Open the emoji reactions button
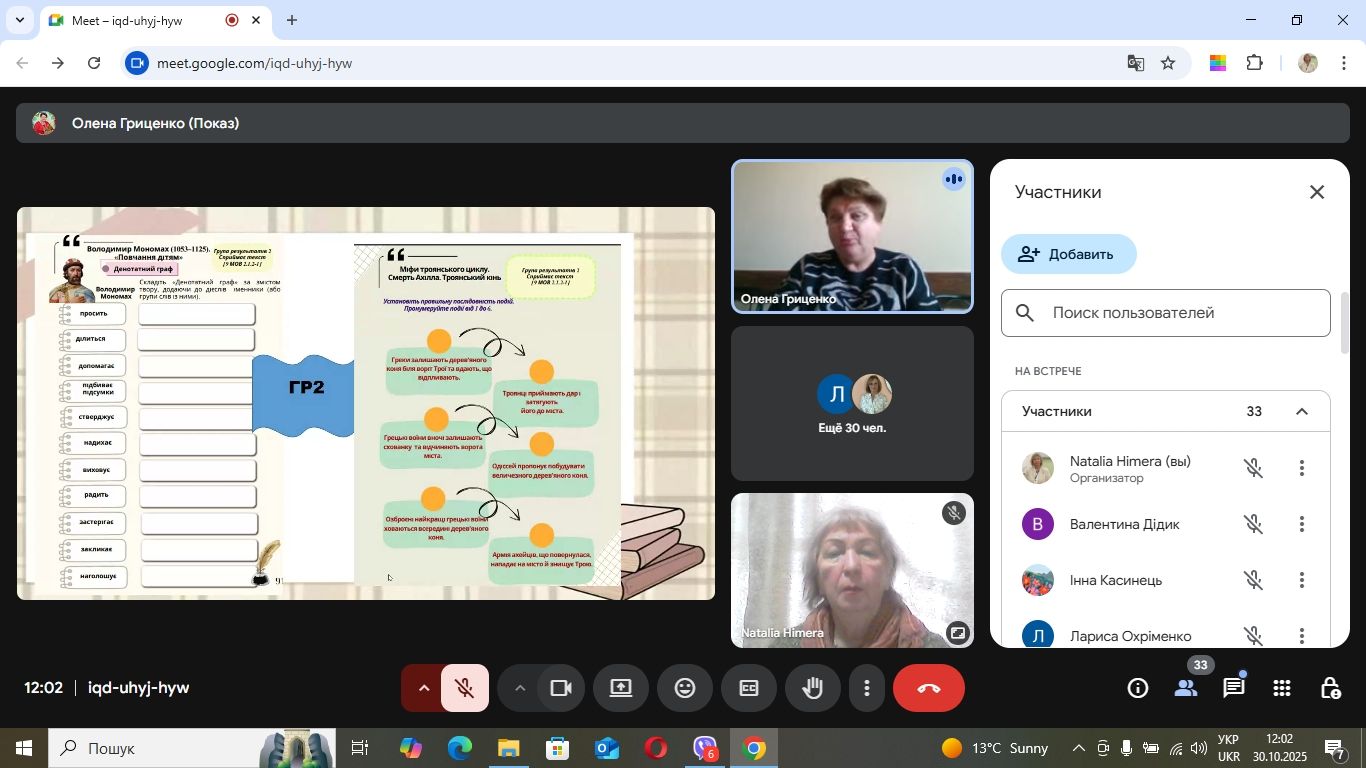 pos(685,688)
